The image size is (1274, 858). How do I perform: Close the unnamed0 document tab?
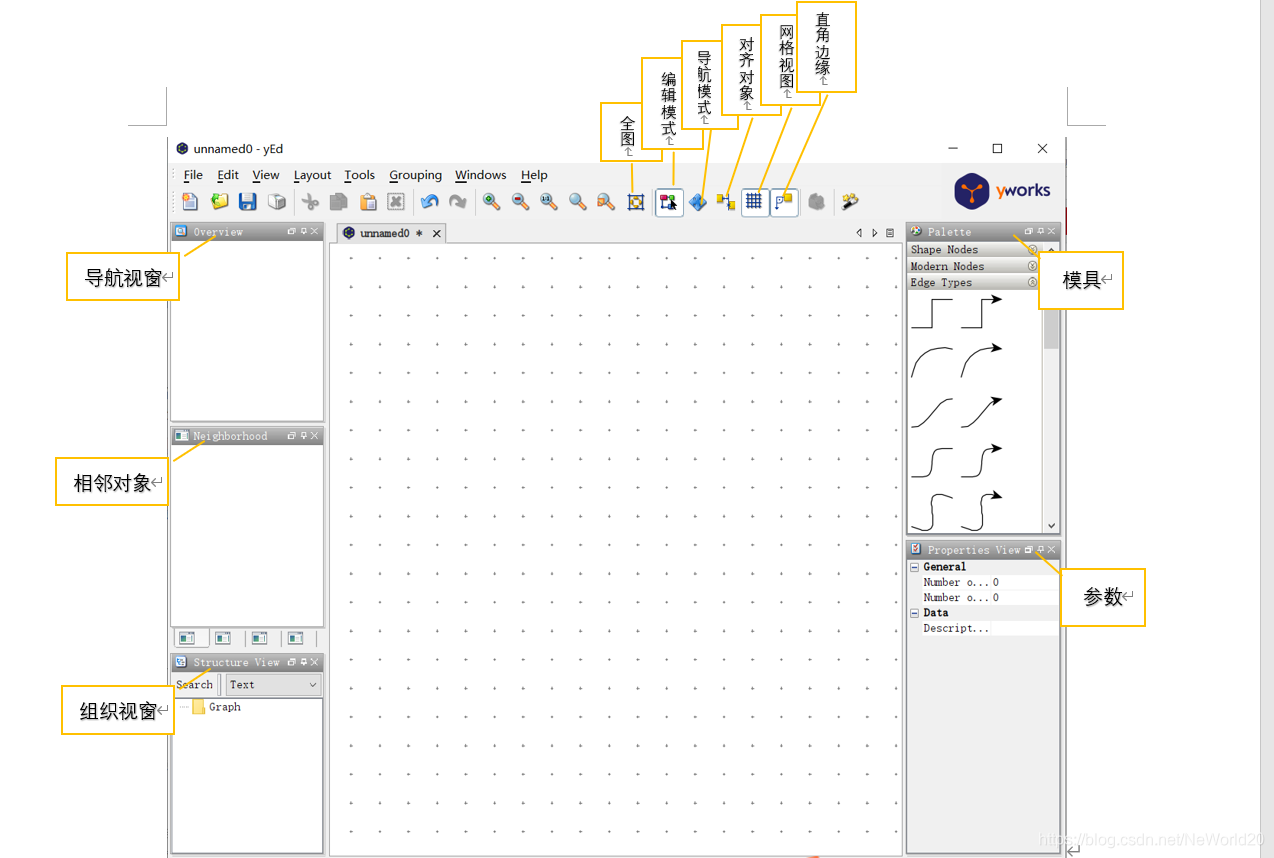coord(437,234)
